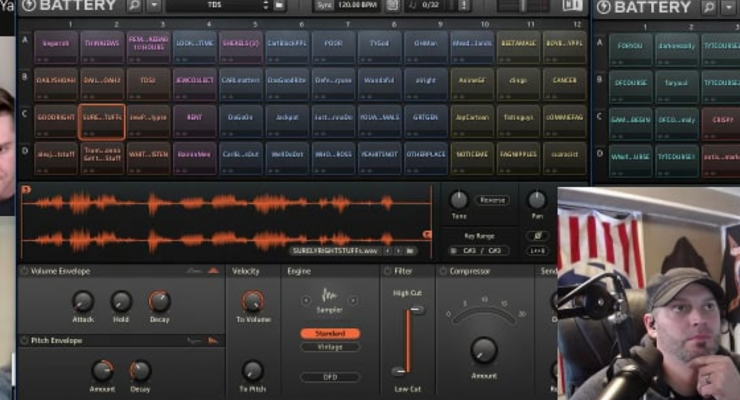
Task: Click the phase invert icon below Pan
Action: [539, 234]
